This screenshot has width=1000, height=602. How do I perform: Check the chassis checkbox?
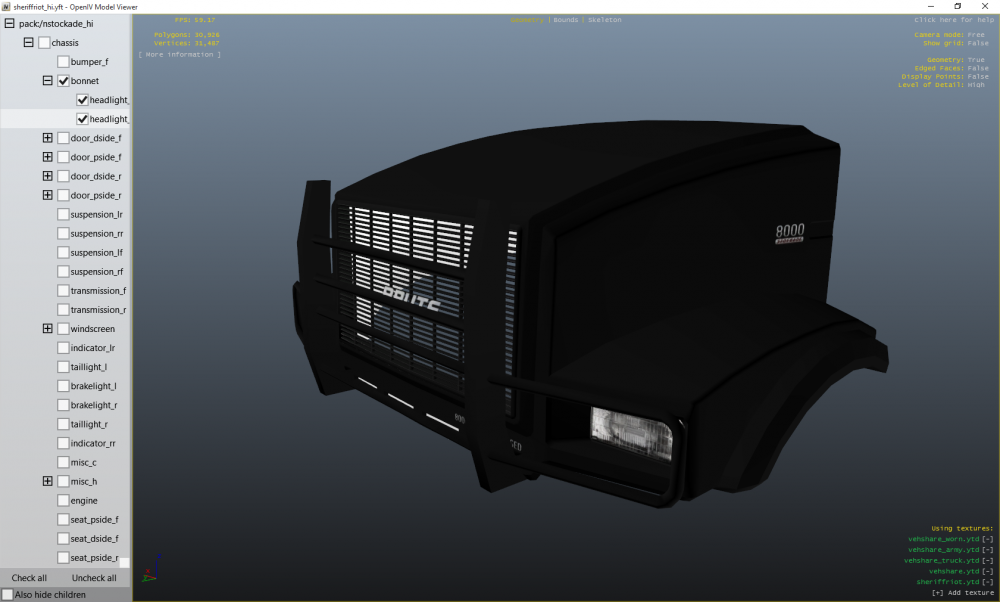(x=44, y=43)
